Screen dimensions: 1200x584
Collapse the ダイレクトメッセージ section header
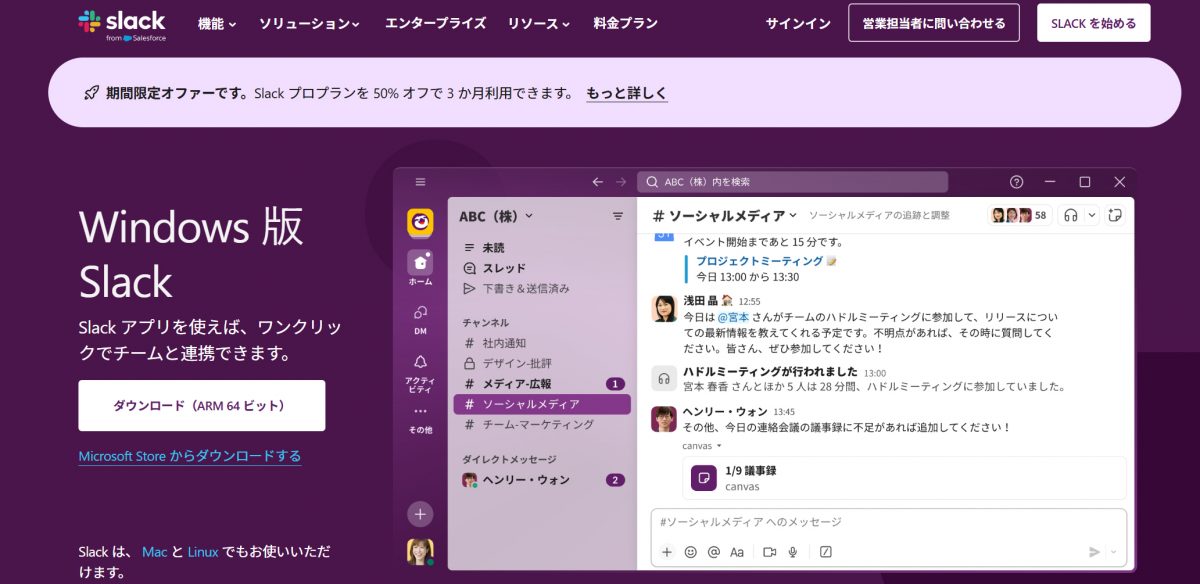509,459
